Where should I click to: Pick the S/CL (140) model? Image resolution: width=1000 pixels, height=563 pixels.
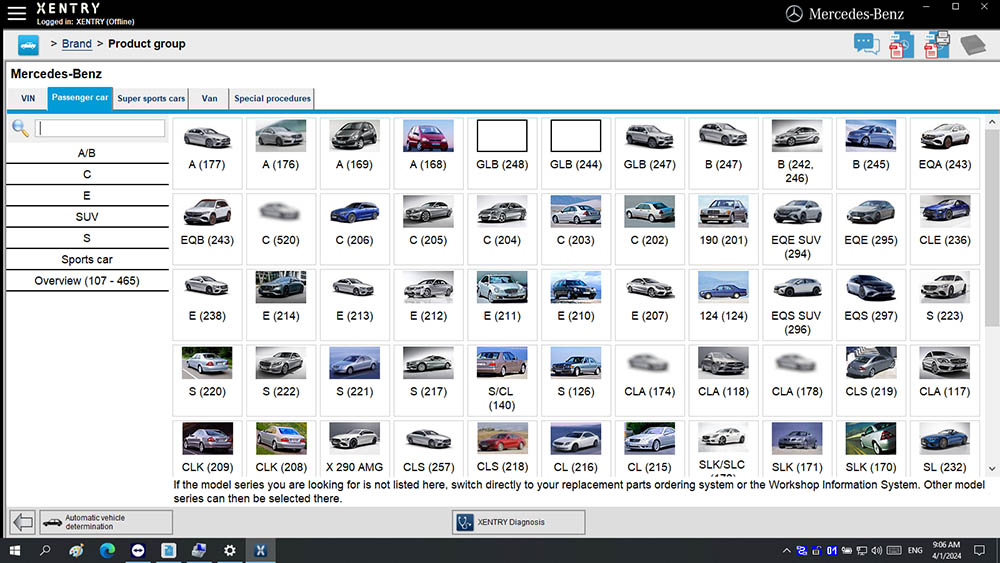click(x=502, y=380)
